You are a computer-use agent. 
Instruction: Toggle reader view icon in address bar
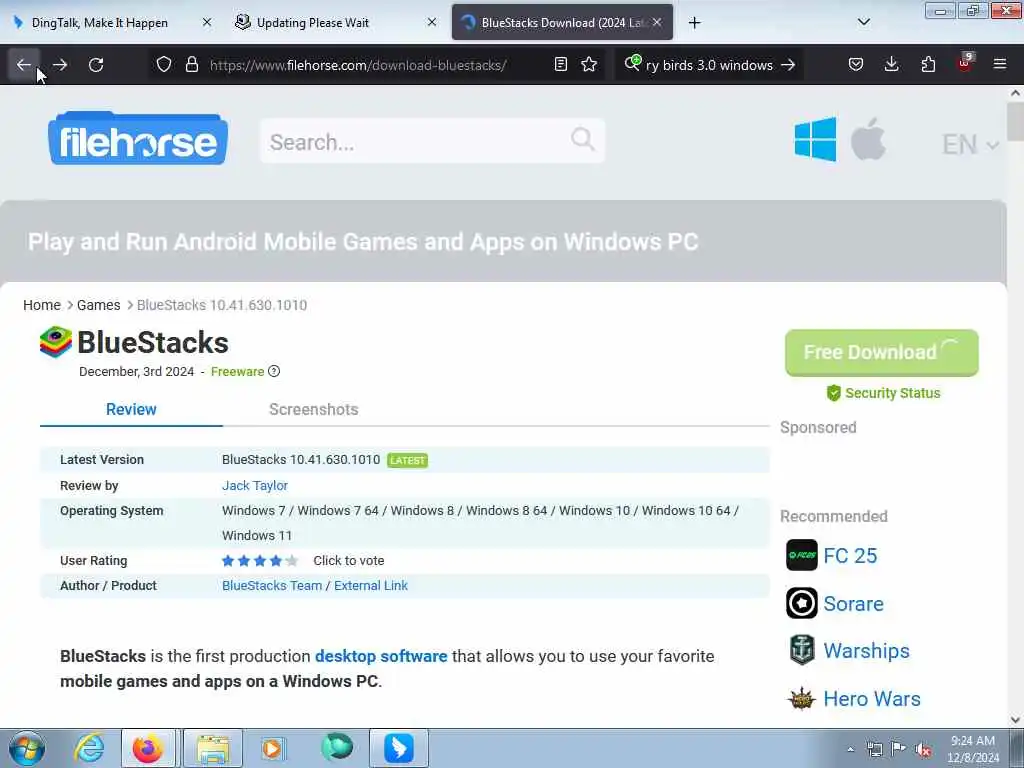pos(560,65)
